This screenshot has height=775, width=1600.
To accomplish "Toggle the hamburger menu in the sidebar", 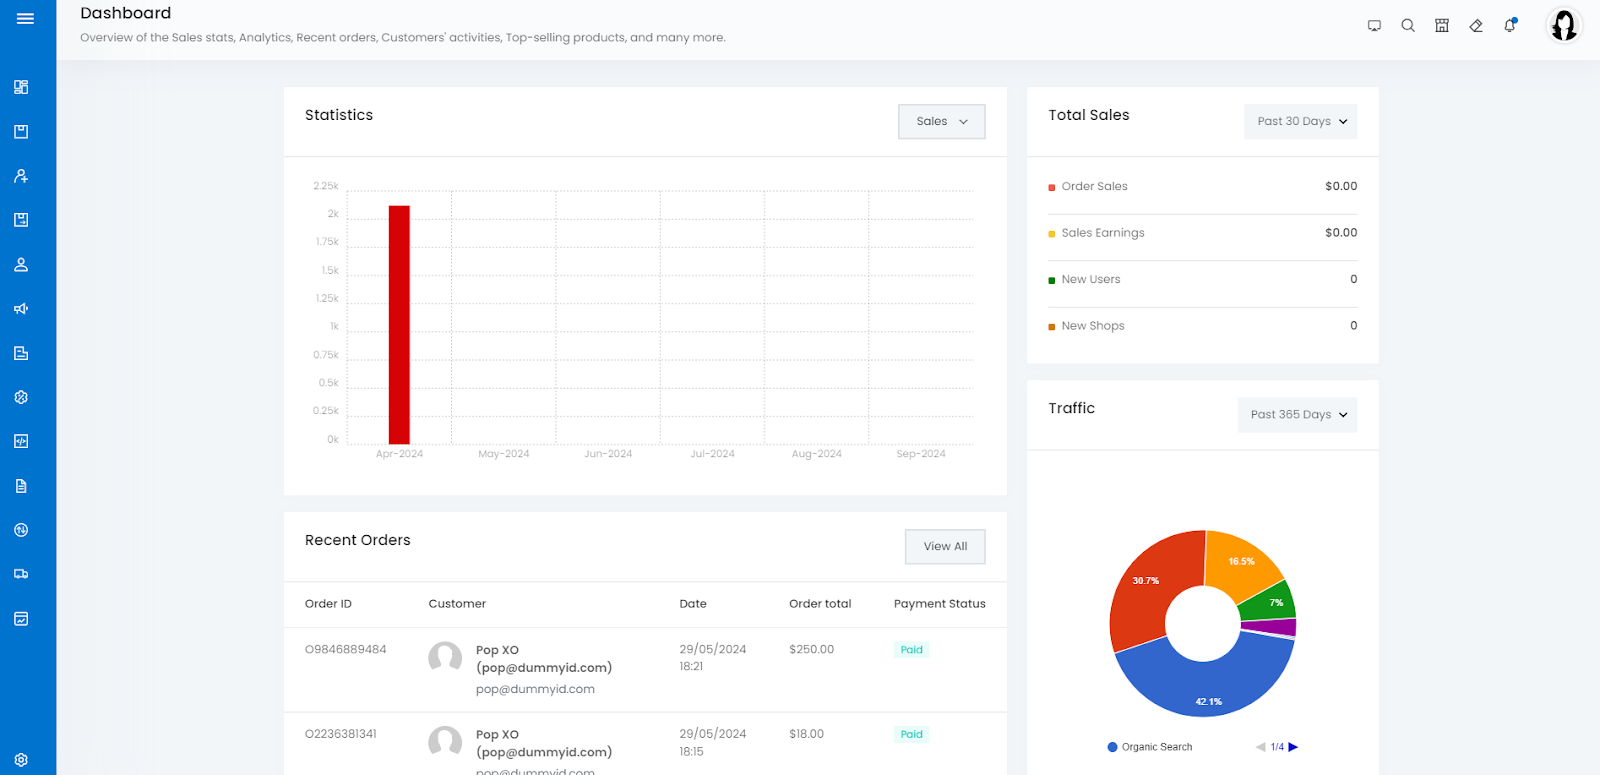I will 25,18.
